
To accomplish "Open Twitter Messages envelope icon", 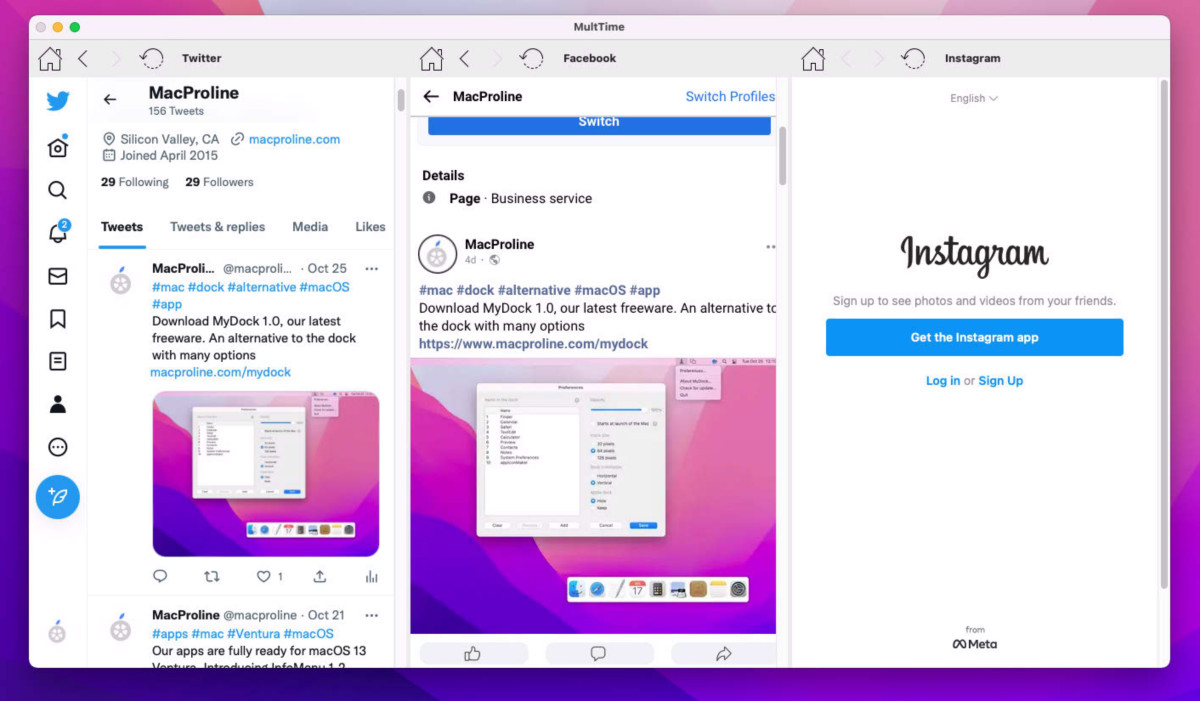I will click(58, 276).
